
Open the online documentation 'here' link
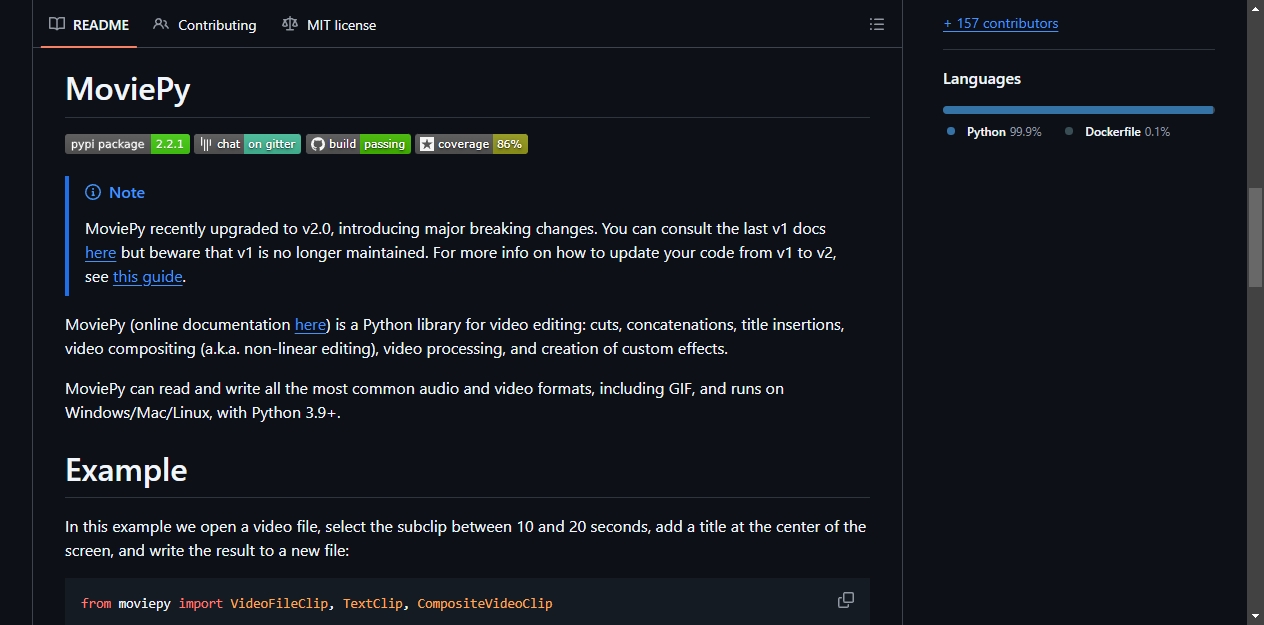(310, 325)
